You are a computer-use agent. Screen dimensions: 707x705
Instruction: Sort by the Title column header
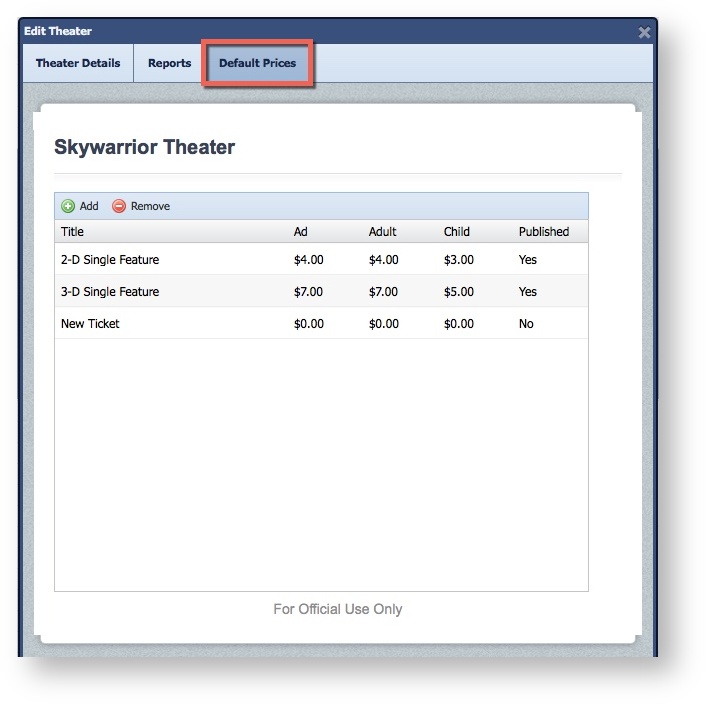[x=73, y=232]
